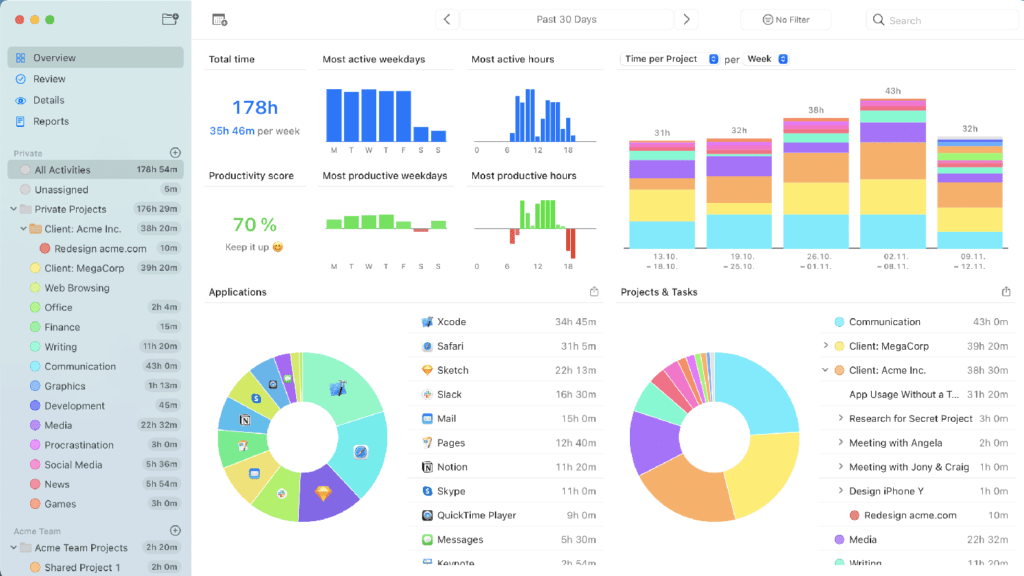1024x576 pixels.
Task: Expand the Client: MegaCorp row in Projects
Action: pyautogui.click(x=826, y=346)
